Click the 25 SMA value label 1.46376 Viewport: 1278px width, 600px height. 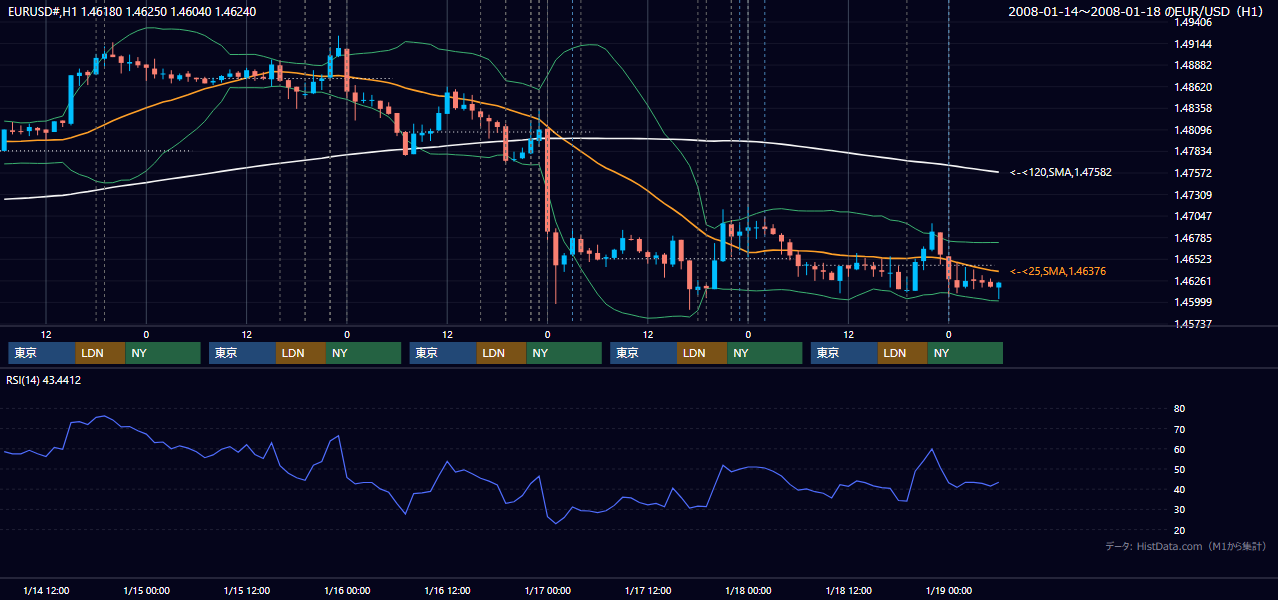point(1058,271)
